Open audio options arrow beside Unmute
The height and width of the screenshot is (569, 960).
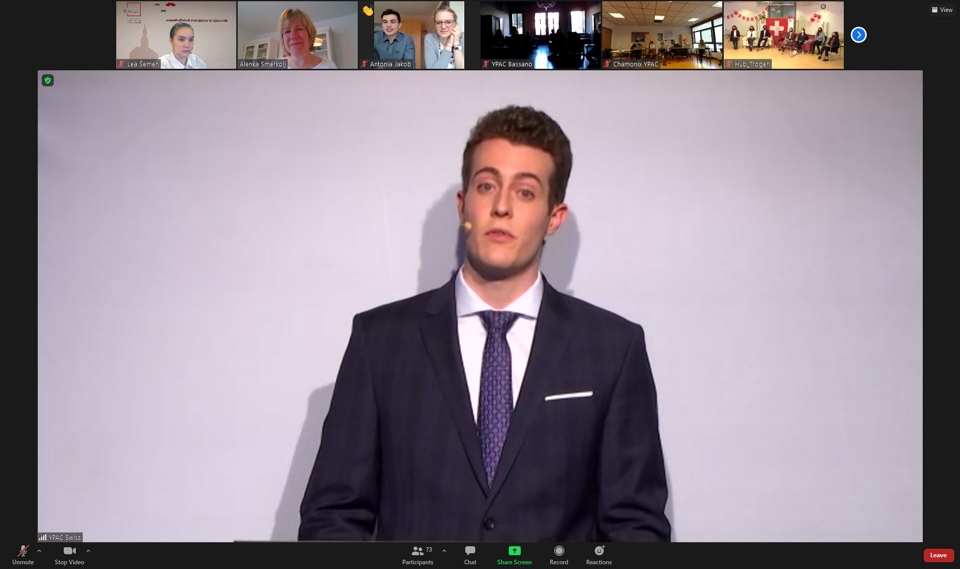39,551
